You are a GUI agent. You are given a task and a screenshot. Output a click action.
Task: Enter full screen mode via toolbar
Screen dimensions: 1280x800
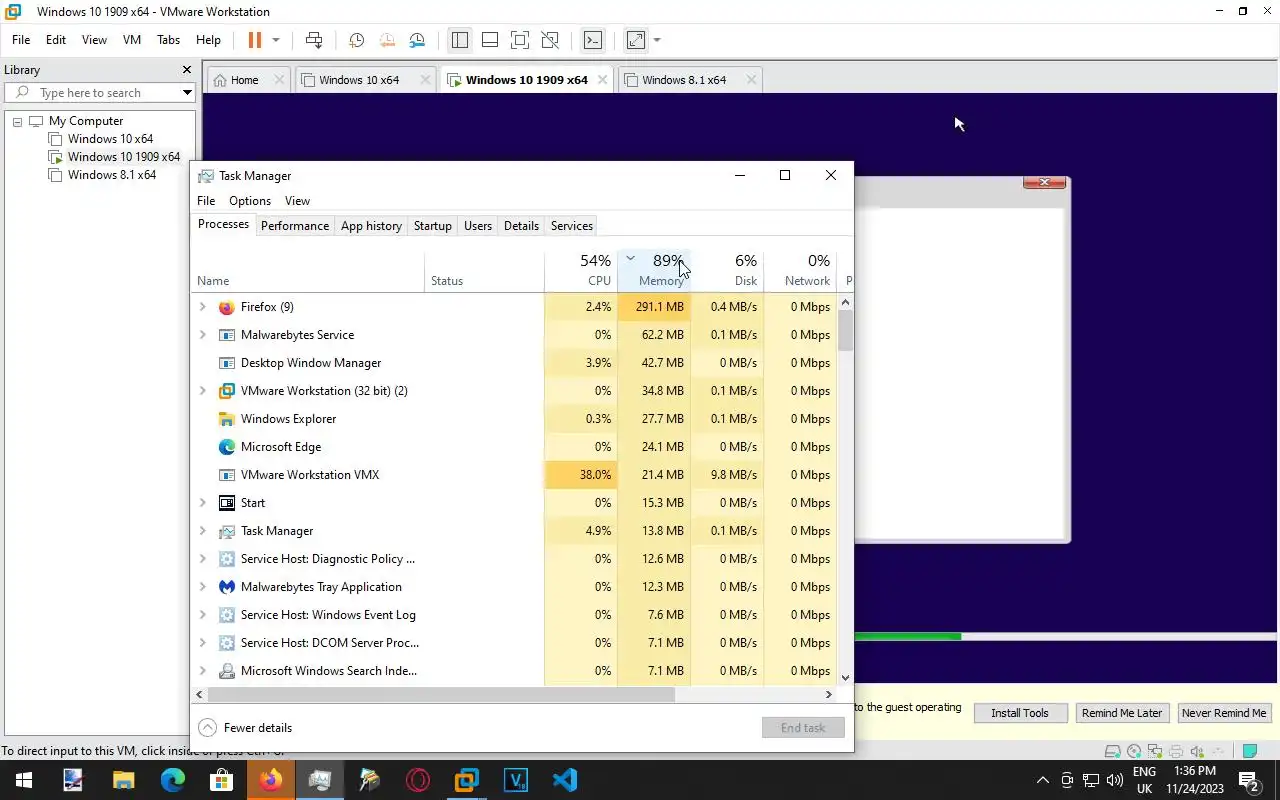tap(520, 40)
